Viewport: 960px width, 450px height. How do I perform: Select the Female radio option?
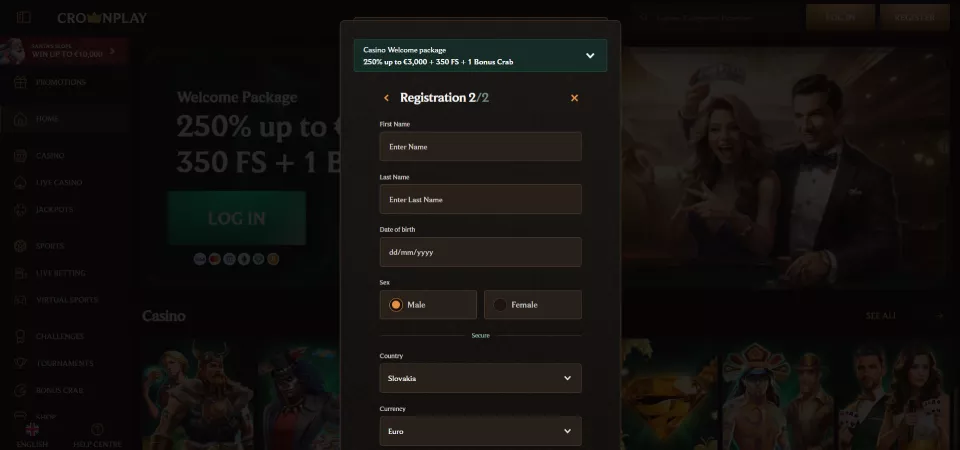click(533, 305)
